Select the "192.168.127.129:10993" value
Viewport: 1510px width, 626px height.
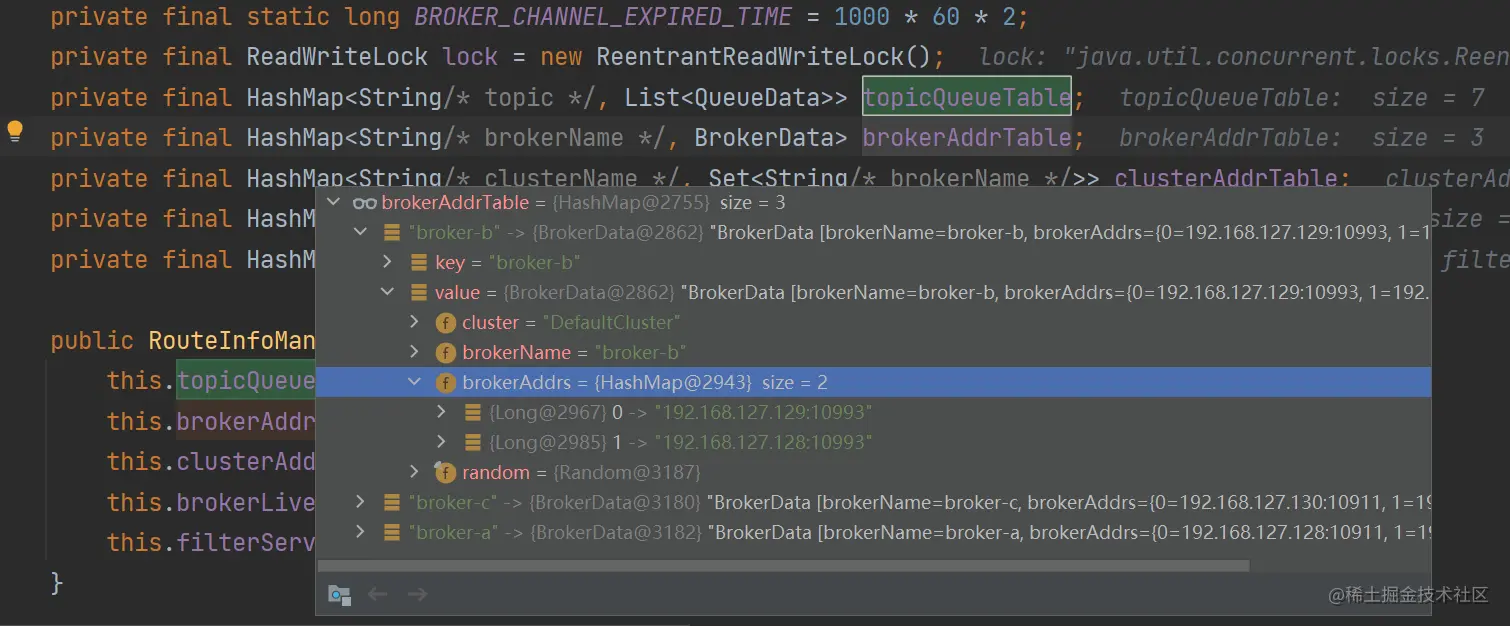click(x=764, y=413)
